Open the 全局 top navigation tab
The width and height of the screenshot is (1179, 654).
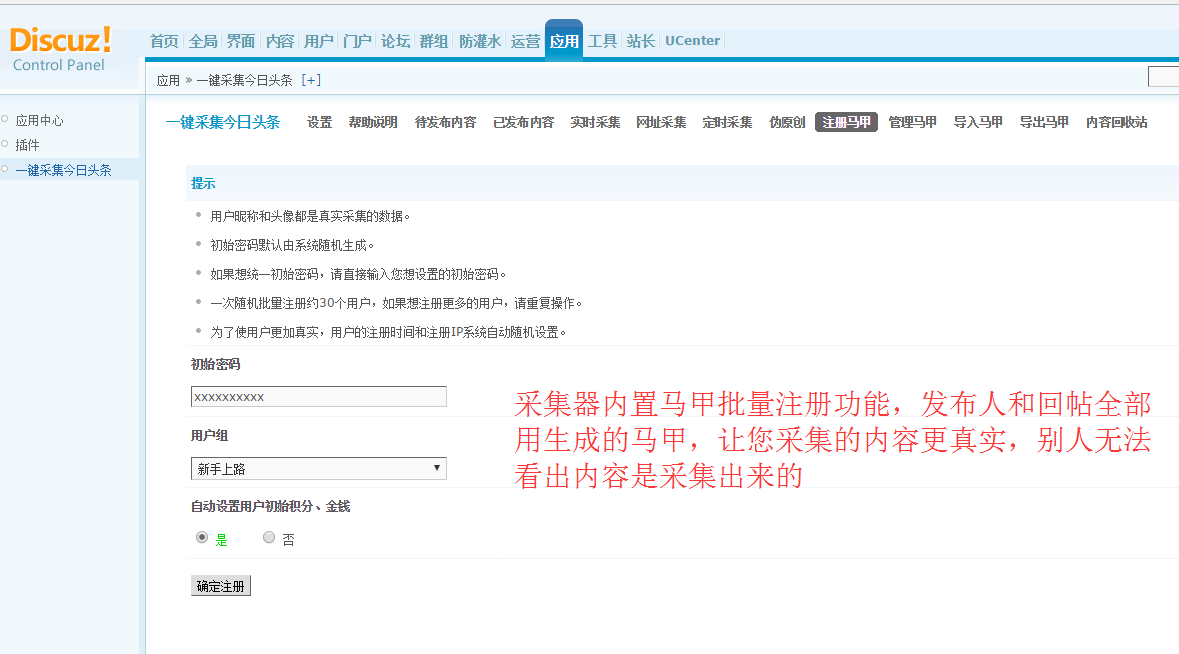click(x=203, y=41)
